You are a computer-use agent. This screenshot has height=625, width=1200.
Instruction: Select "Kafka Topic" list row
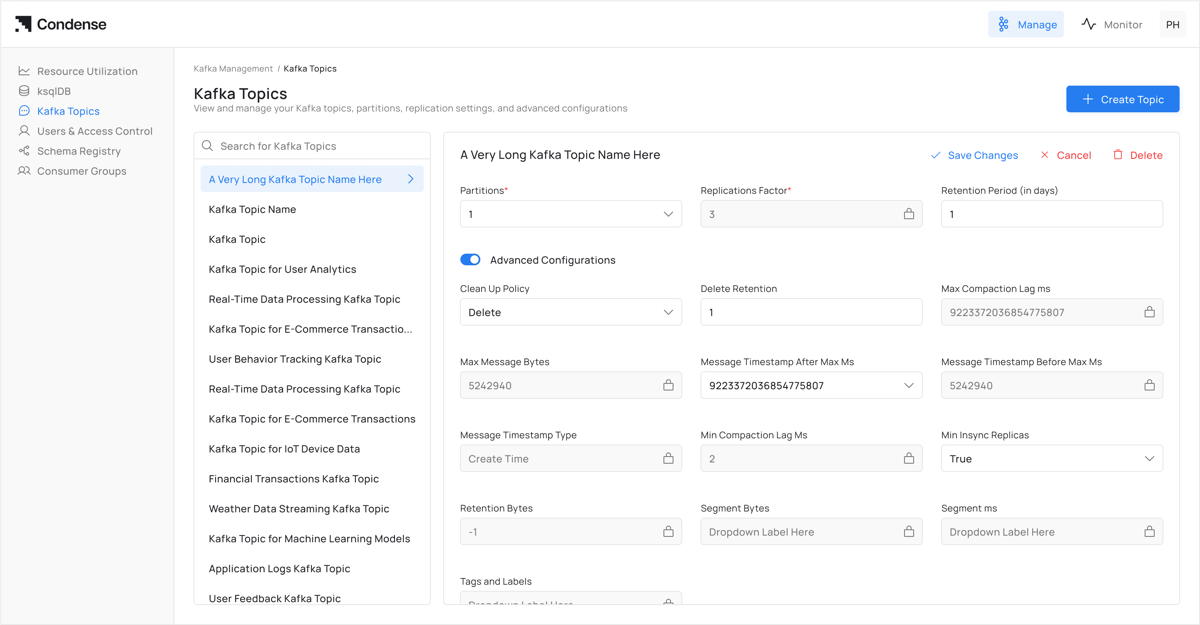312,239
